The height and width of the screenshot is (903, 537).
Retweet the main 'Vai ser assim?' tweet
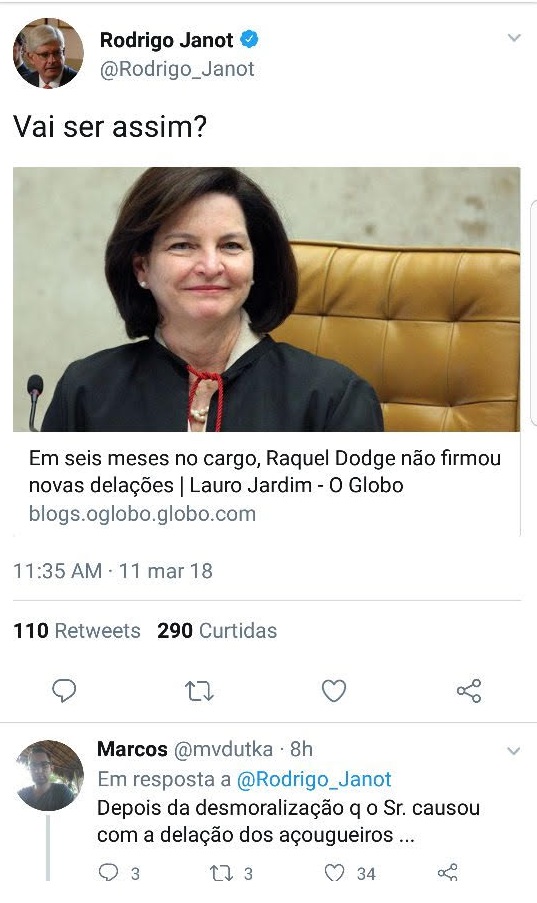199,690
